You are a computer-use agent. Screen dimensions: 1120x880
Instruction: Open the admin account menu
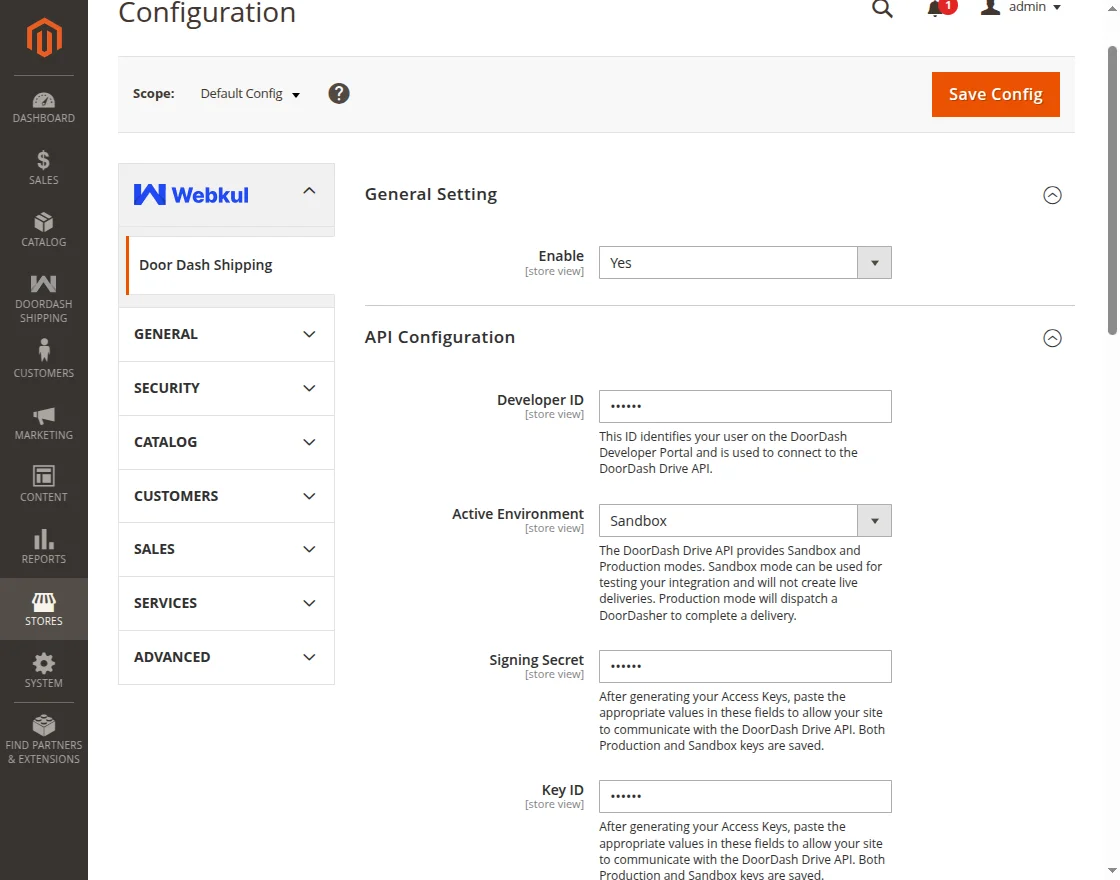pyautogui.click(x=1019, y=9)
